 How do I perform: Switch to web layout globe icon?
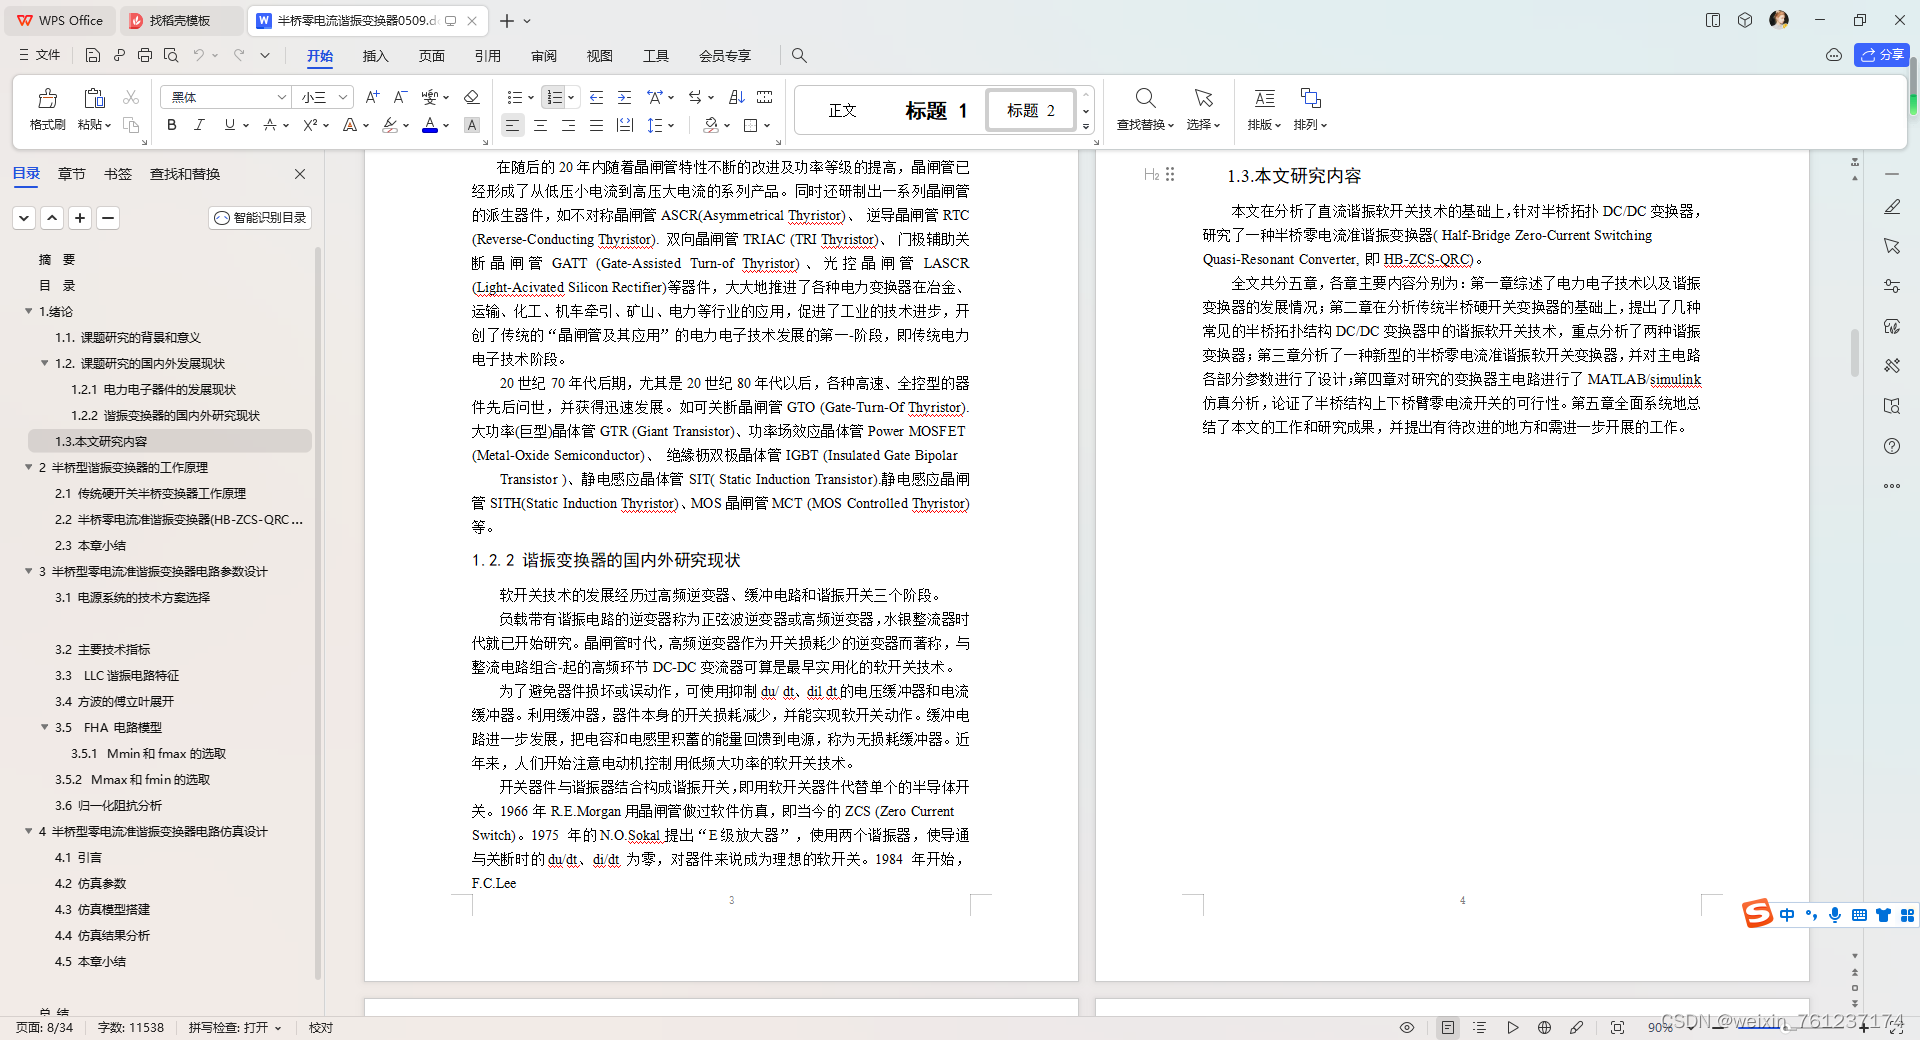click(x=1544, y=1027)
